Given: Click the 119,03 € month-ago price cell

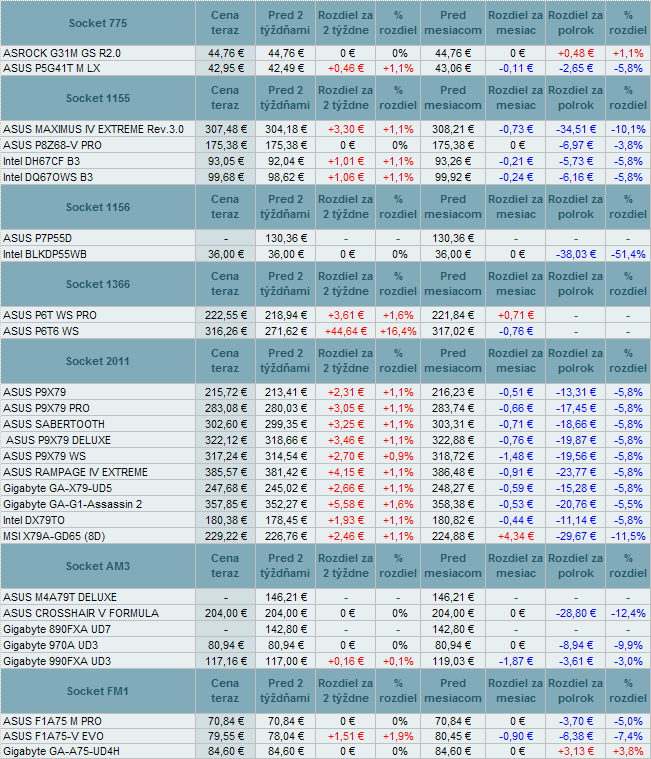Looking at the screenshot, I should [x=453, y=661].
